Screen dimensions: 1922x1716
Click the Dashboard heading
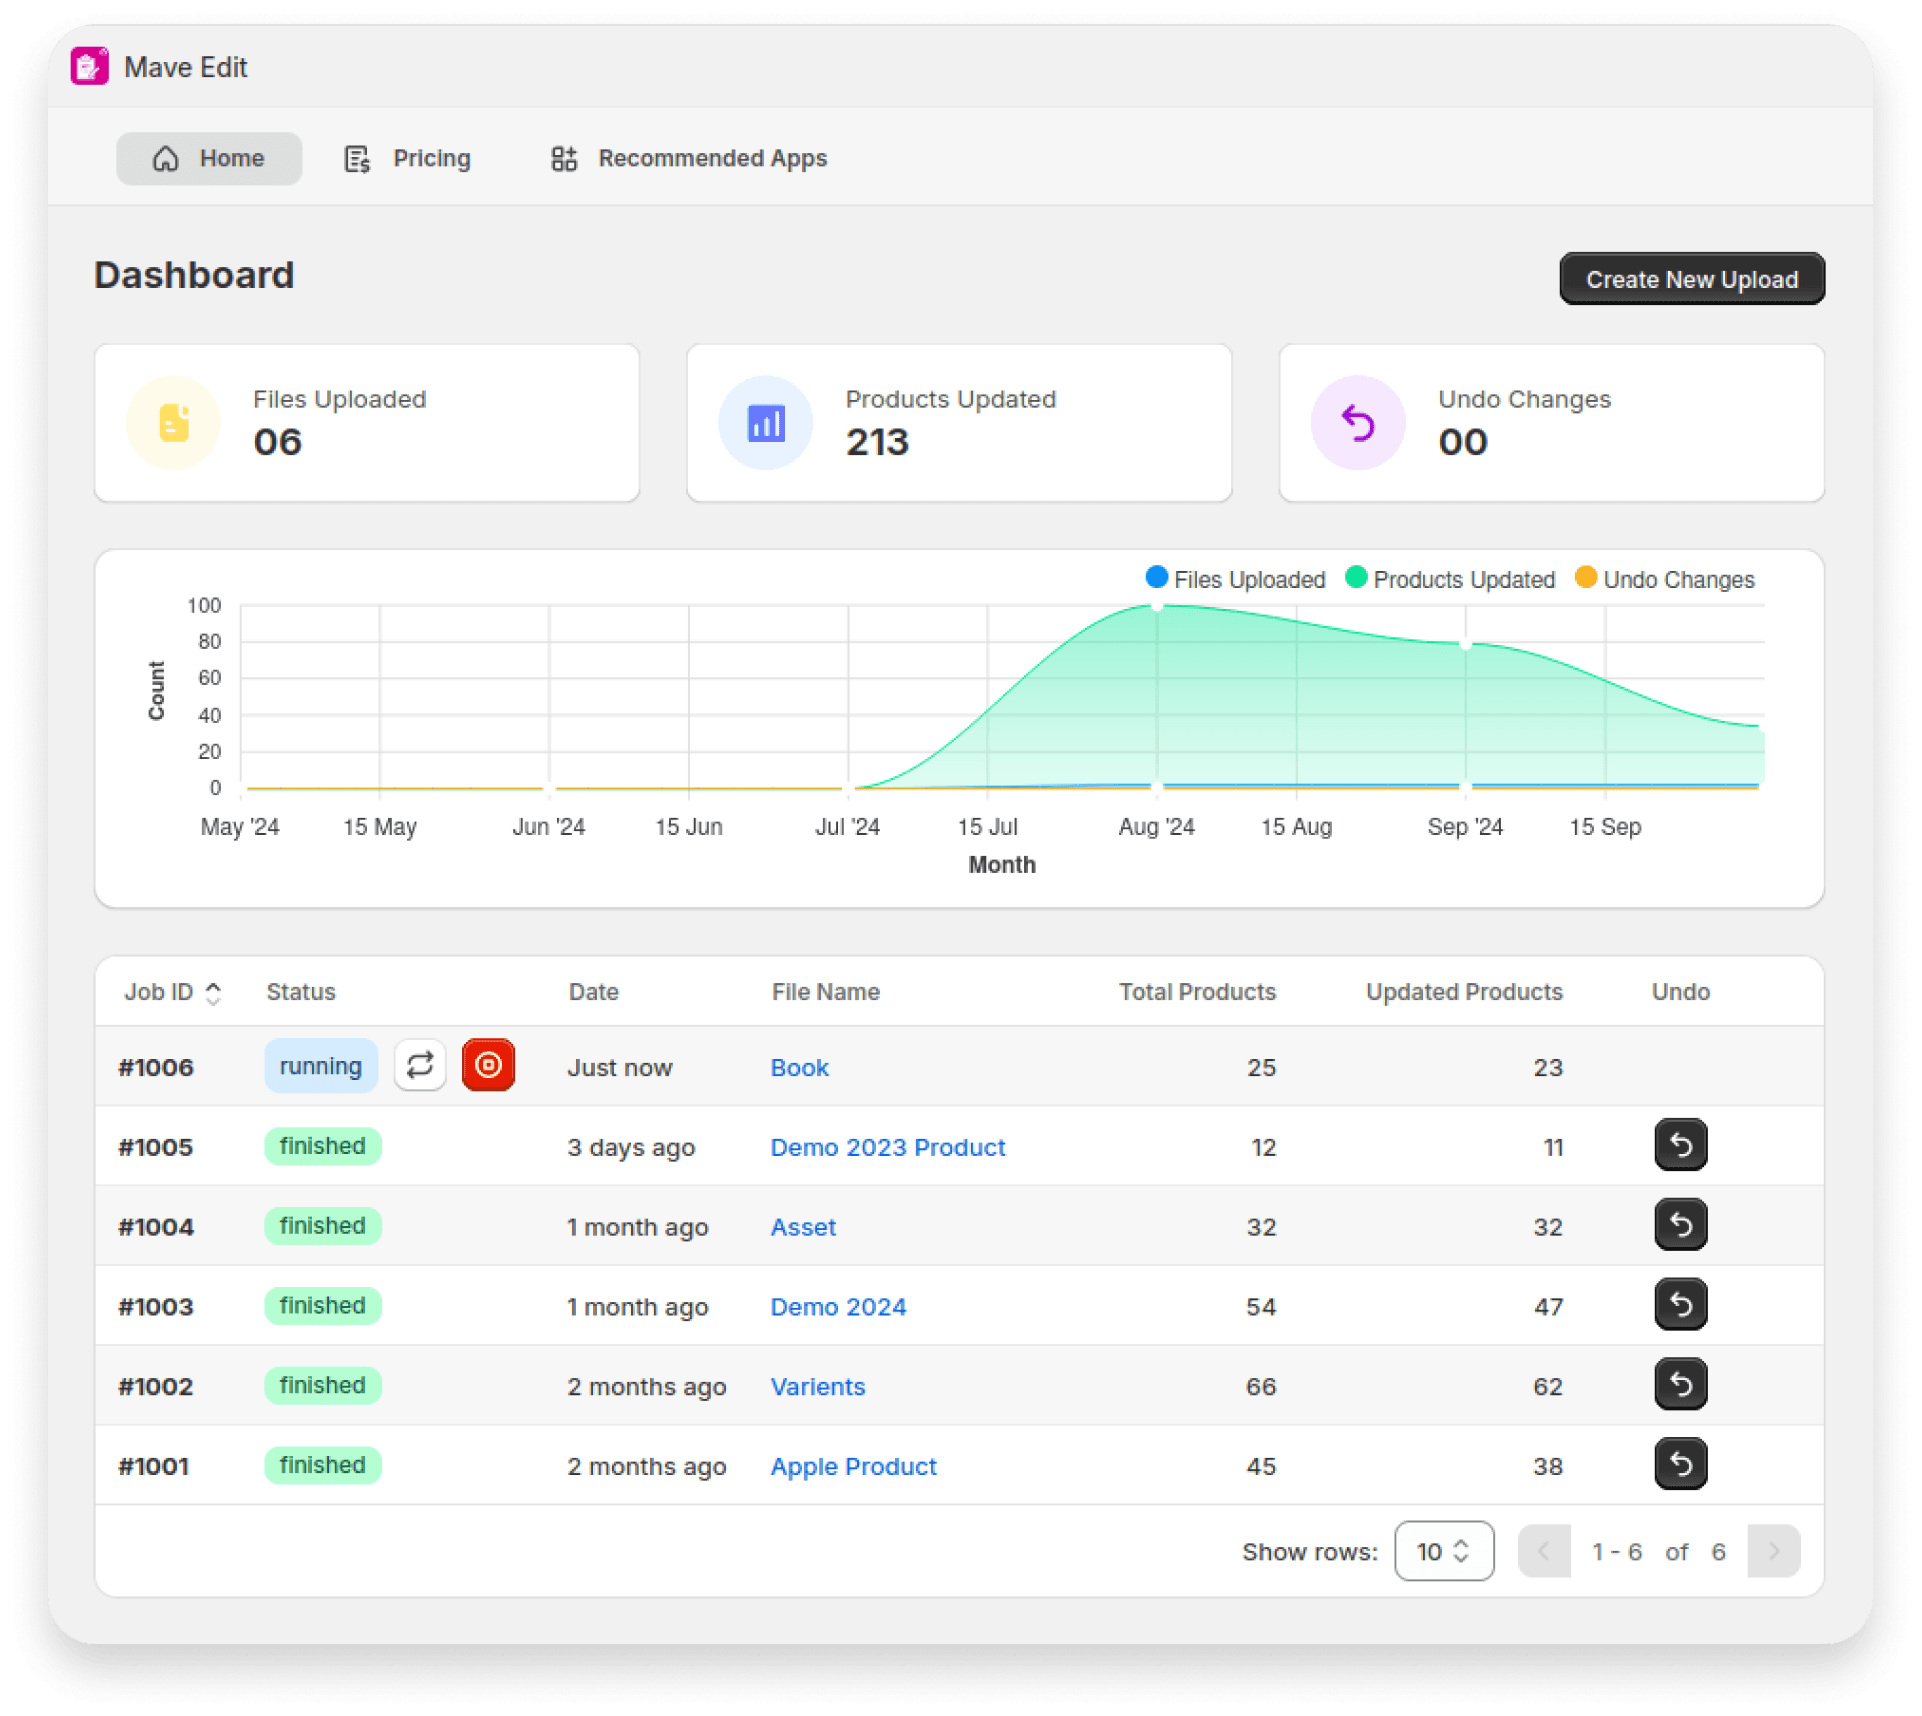194,275
